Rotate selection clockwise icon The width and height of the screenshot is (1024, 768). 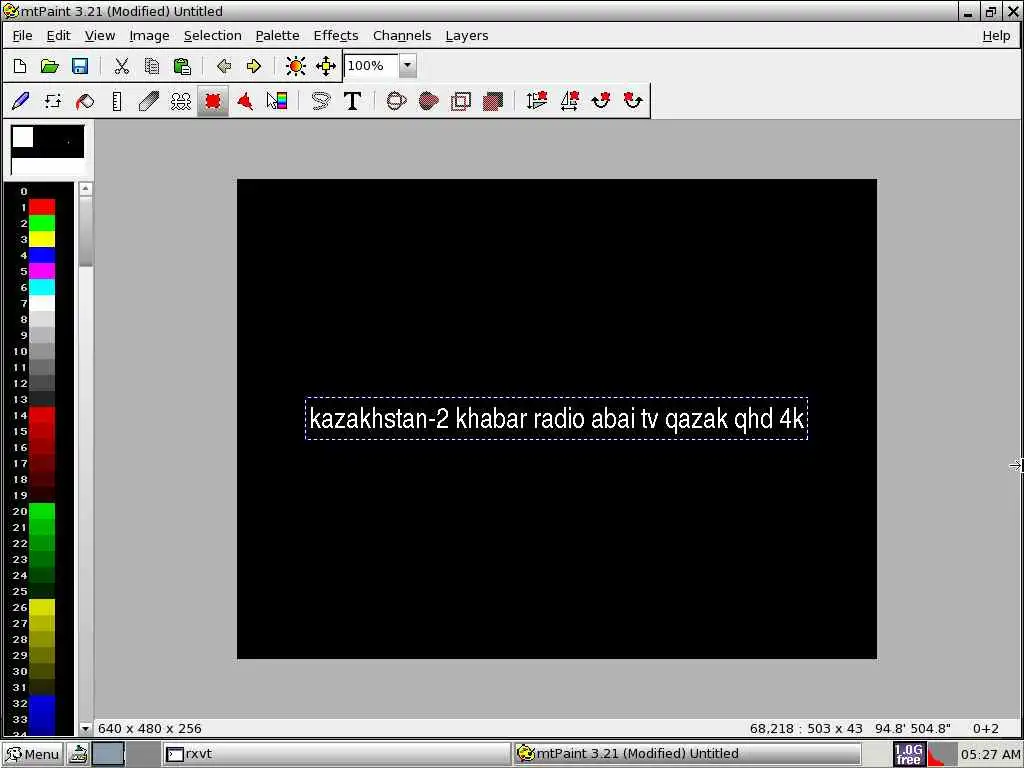coord(601,101)
